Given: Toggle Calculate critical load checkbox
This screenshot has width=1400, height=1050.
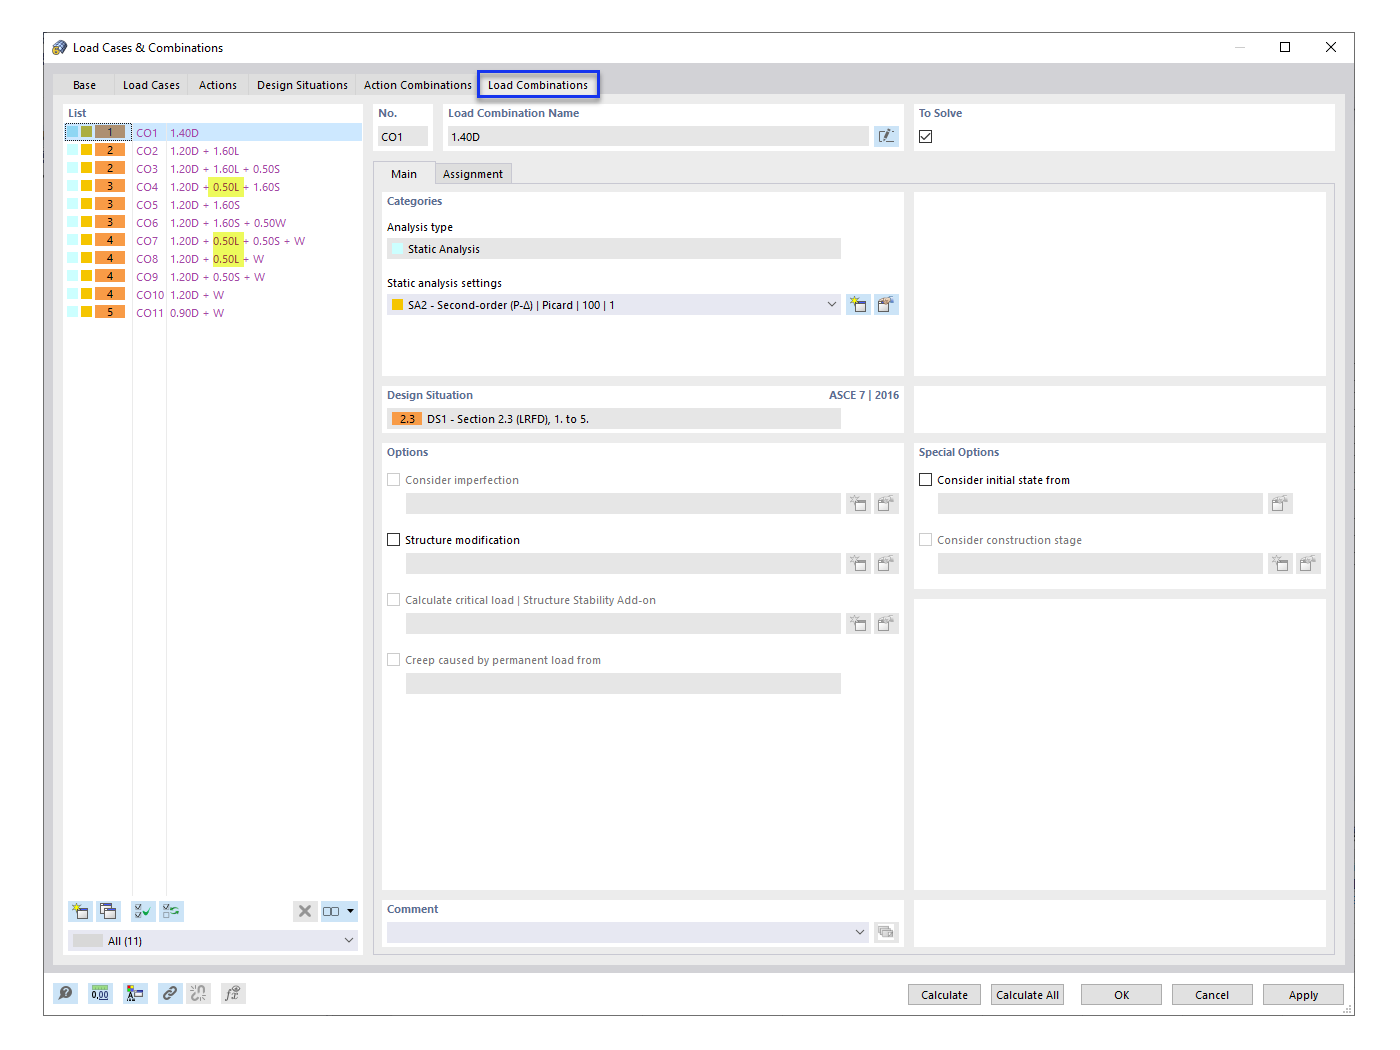Looking at the screenshot, I should coord(394,600).
